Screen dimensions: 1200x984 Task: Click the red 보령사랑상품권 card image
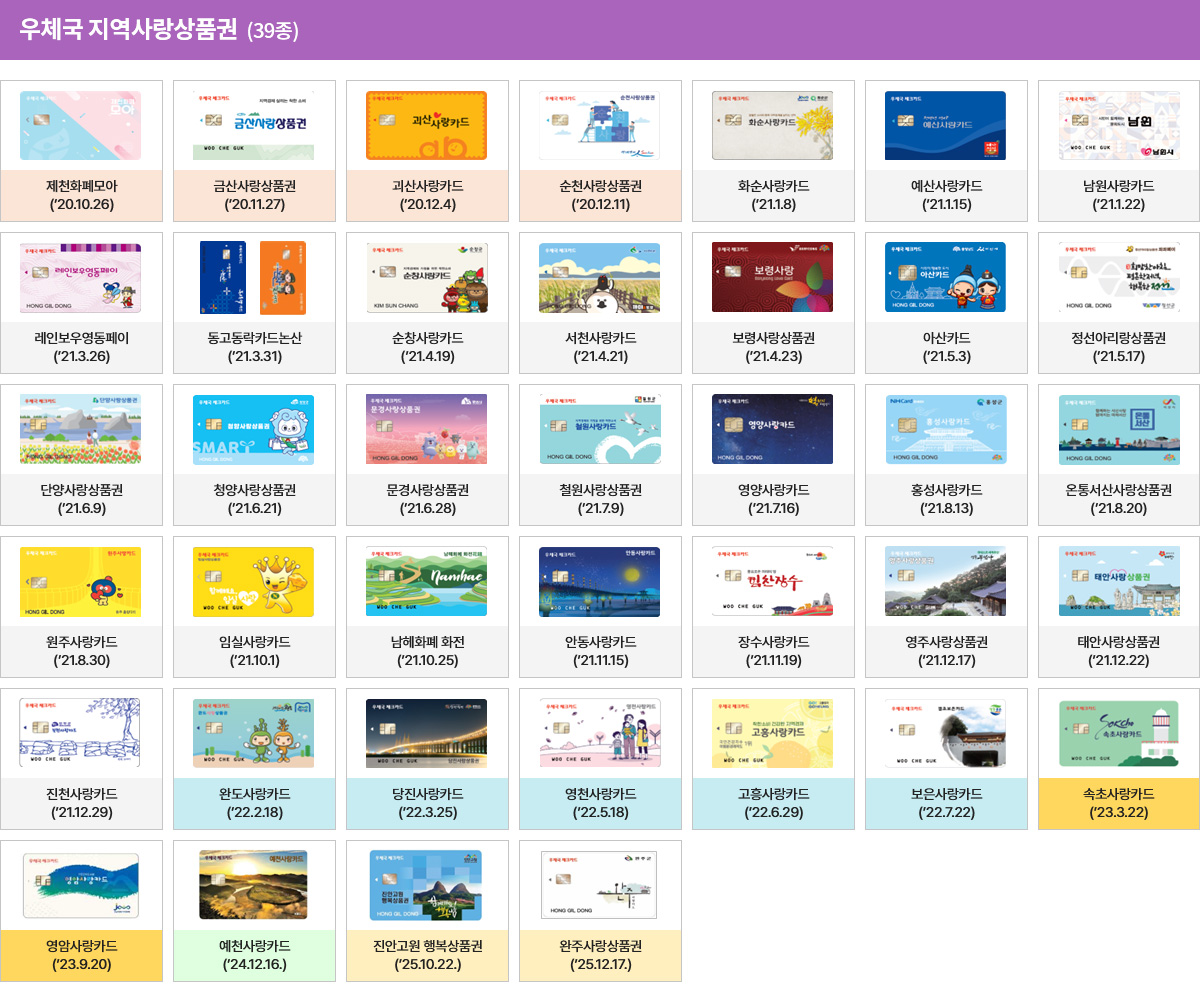click(x=773, y=278)
